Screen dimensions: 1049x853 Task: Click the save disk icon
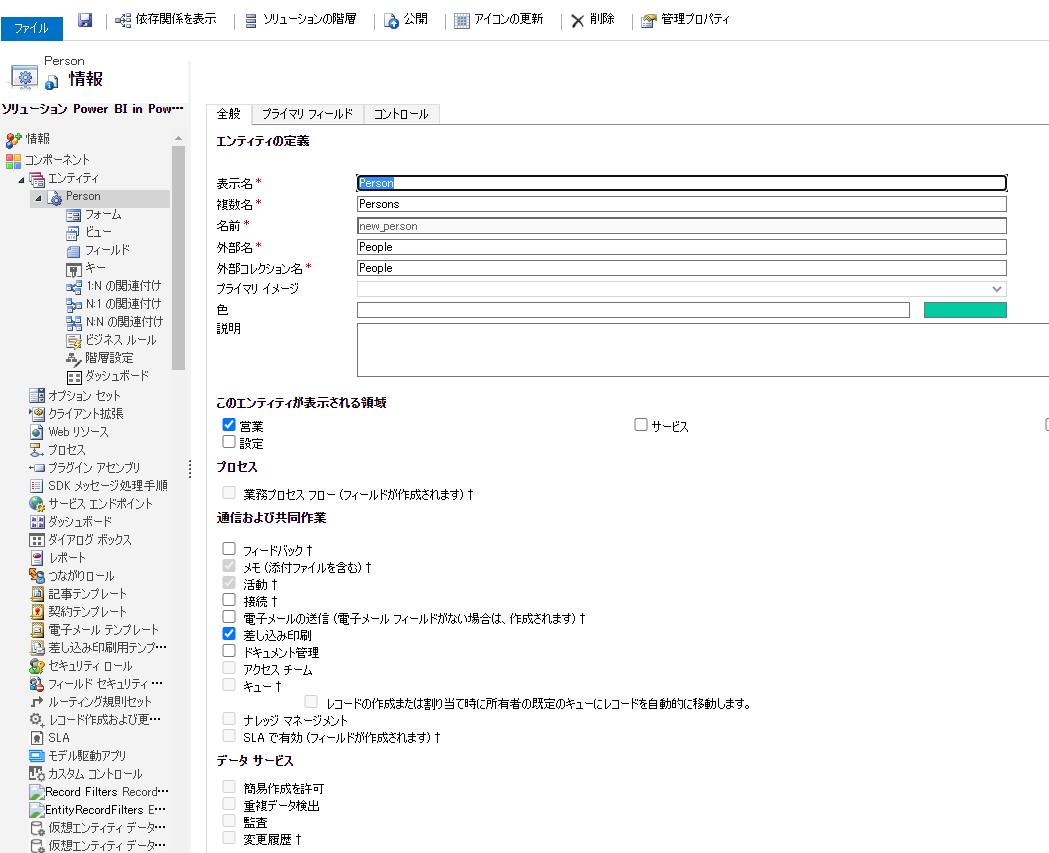85,20
